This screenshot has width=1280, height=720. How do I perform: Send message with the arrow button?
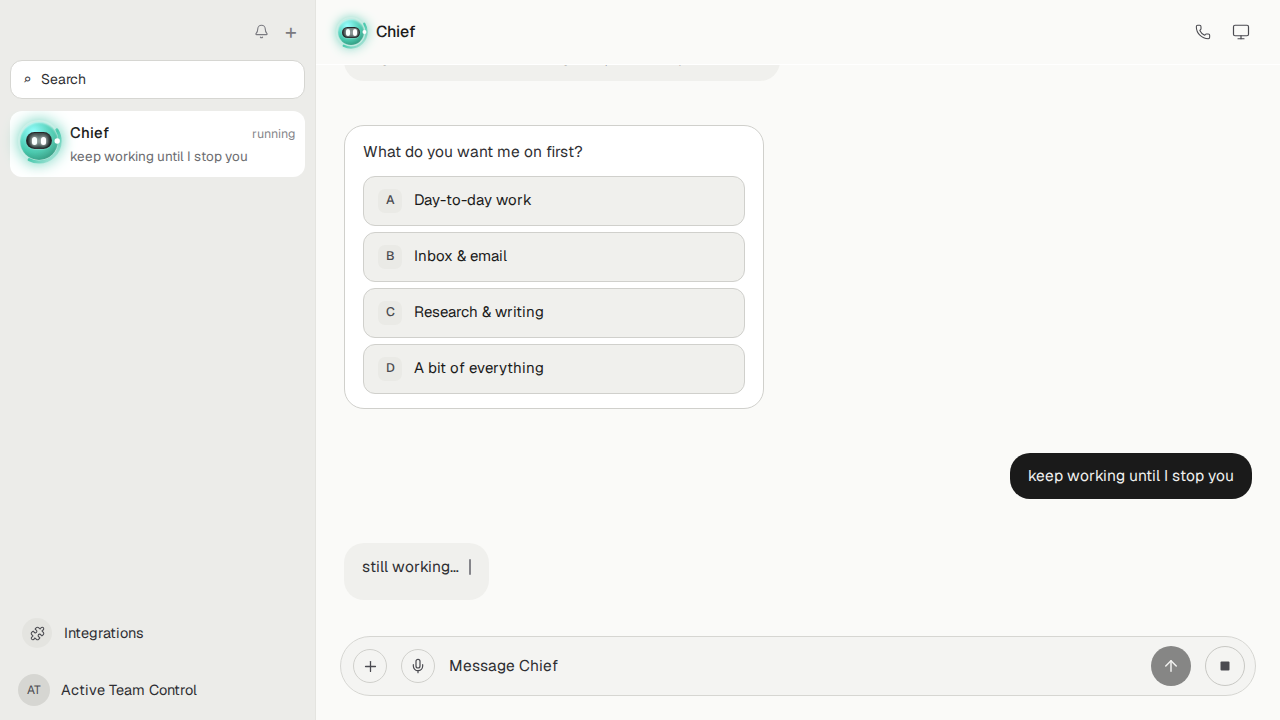[1171, 666]
